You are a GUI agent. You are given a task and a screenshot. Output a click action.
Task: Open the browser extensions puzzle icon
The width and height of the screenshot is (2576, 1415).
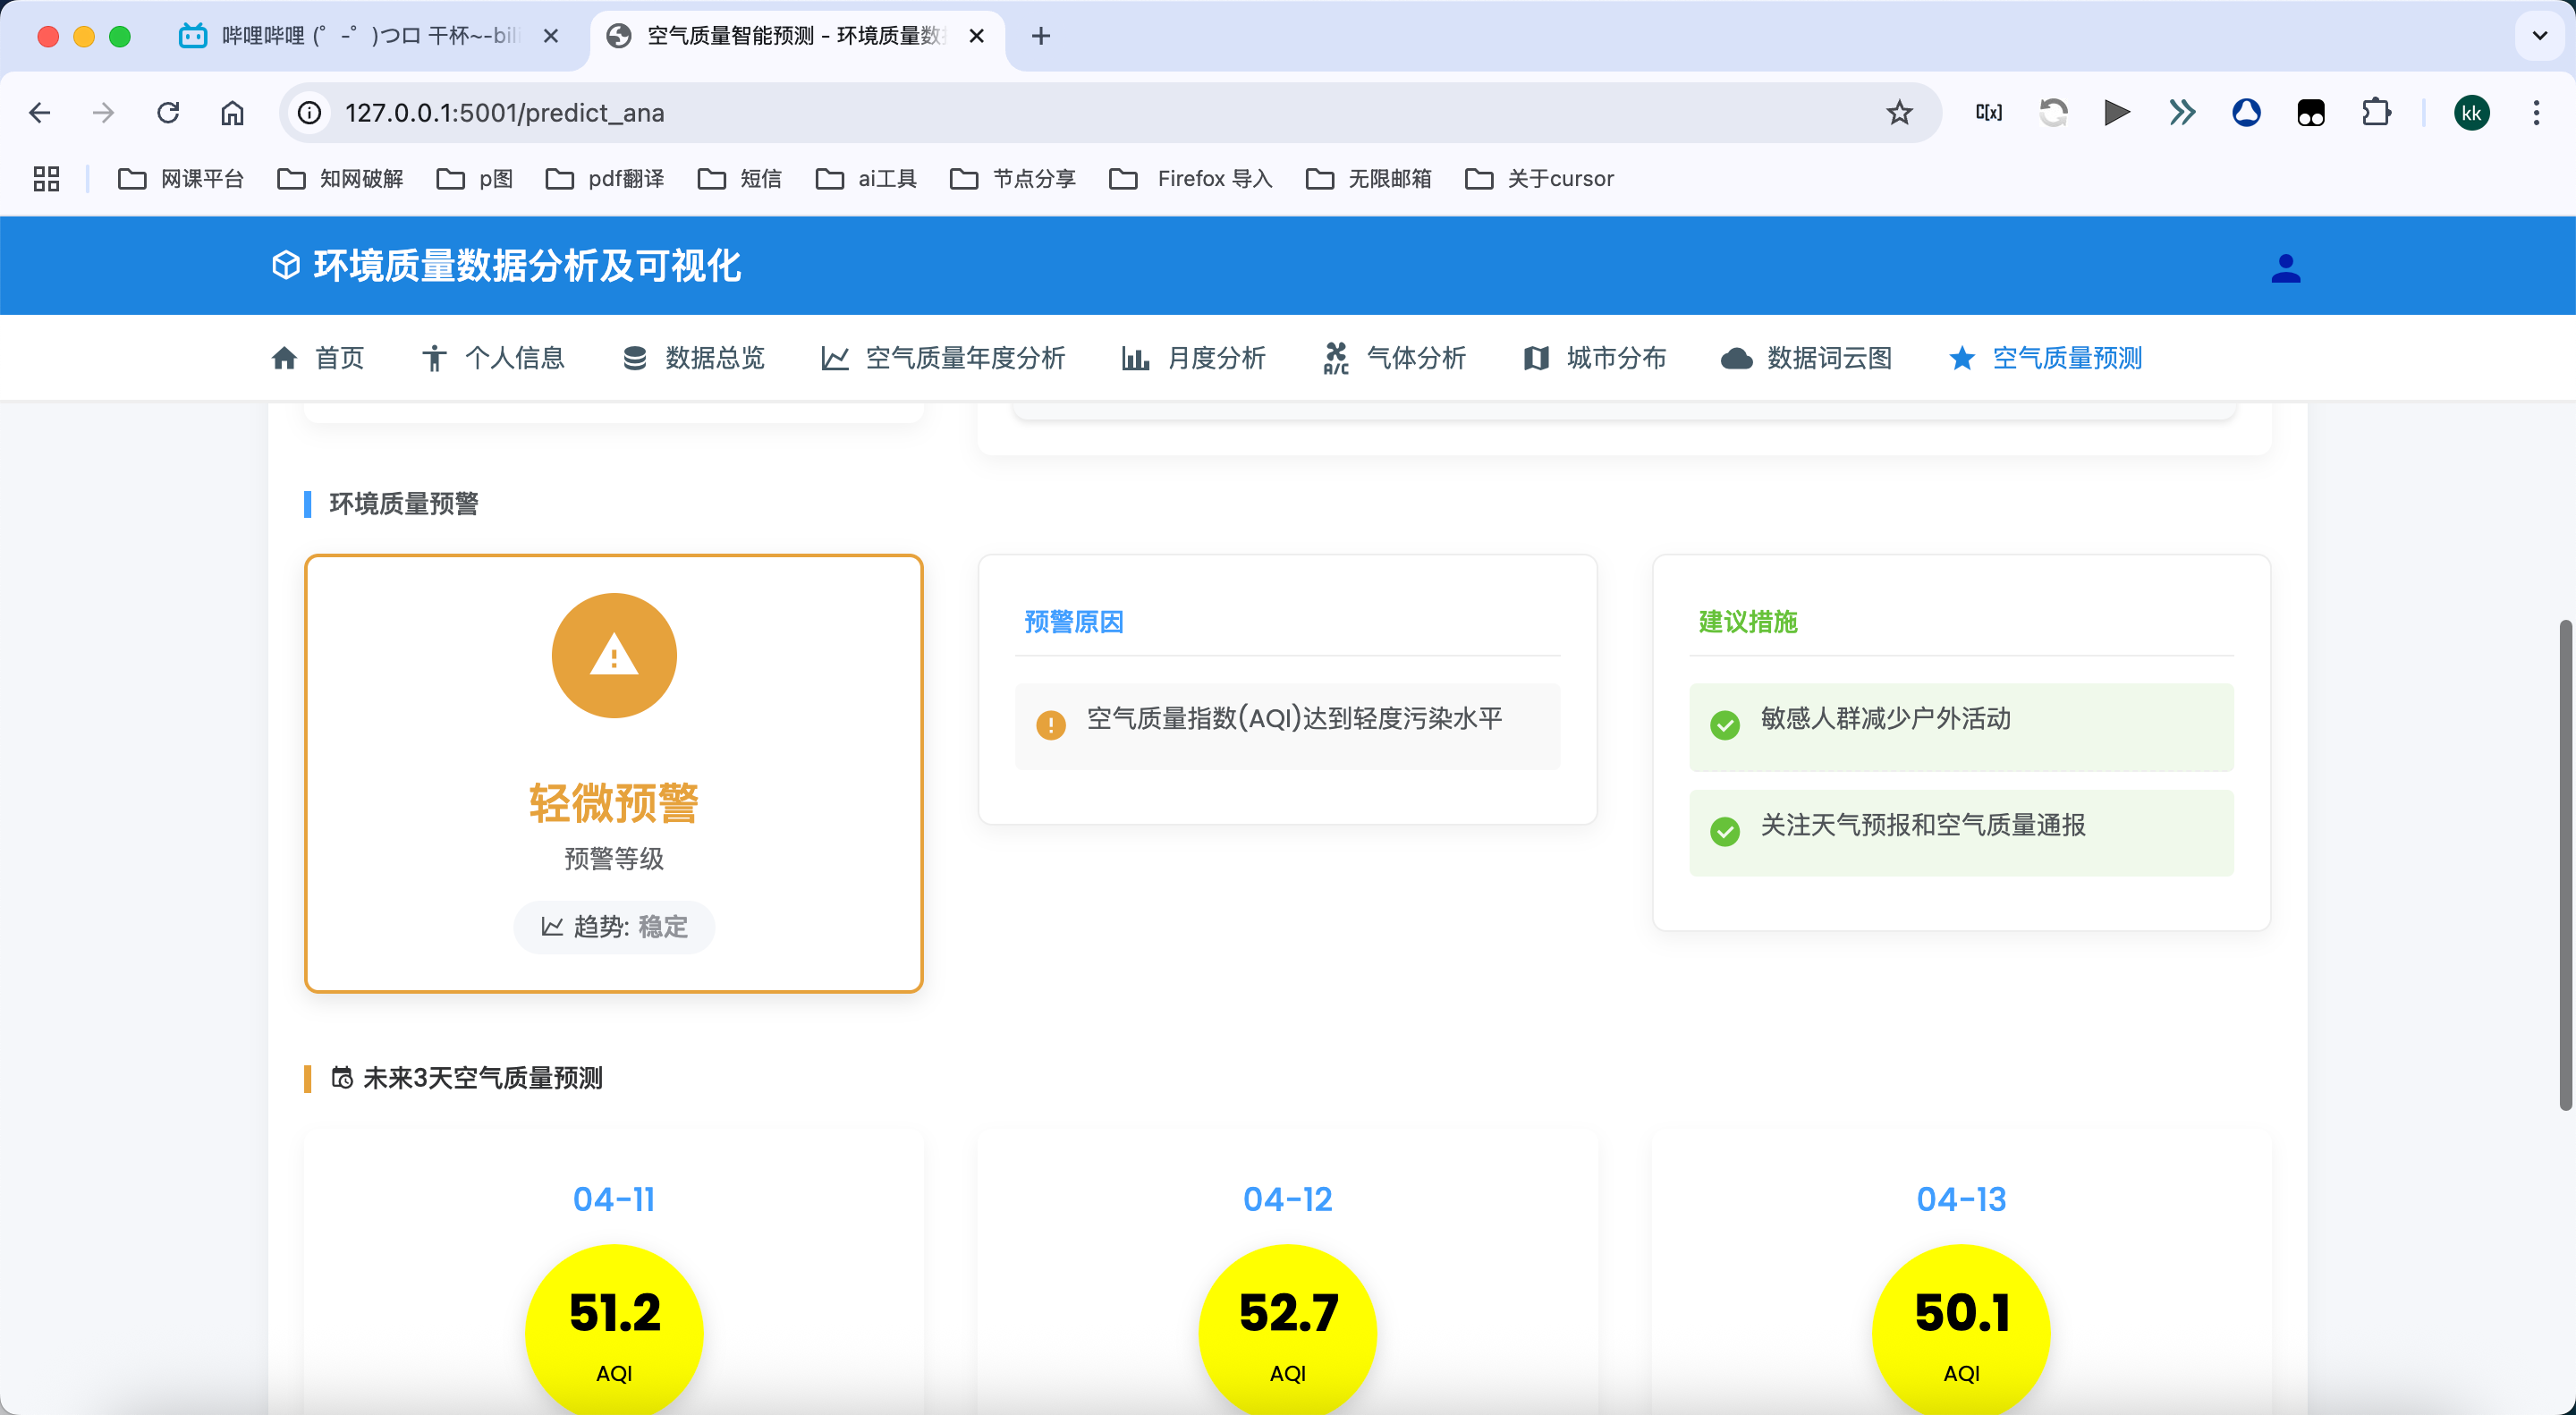point(2376,113)
